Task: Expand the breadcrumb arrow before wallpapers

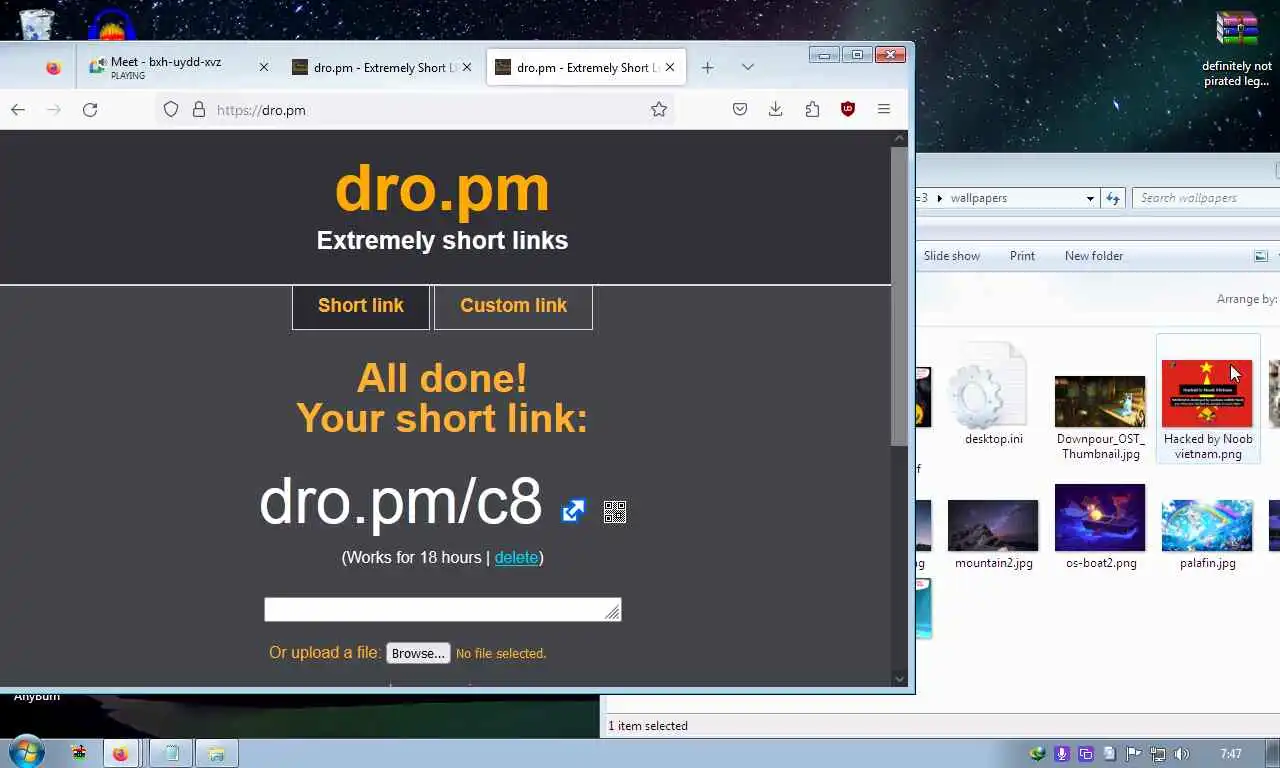Action: [x=940, y=198]
